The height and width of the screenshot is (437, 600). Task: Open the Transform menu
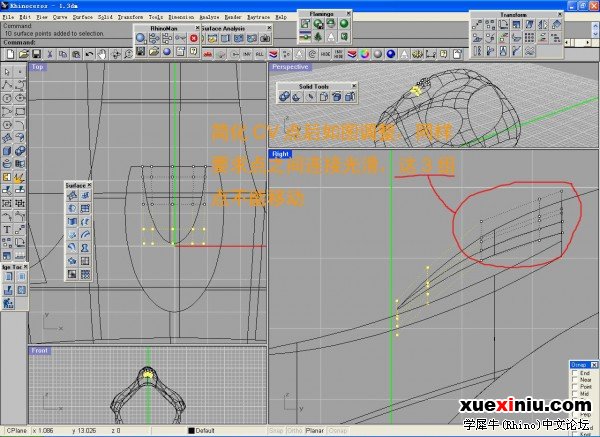click(130, 17)
